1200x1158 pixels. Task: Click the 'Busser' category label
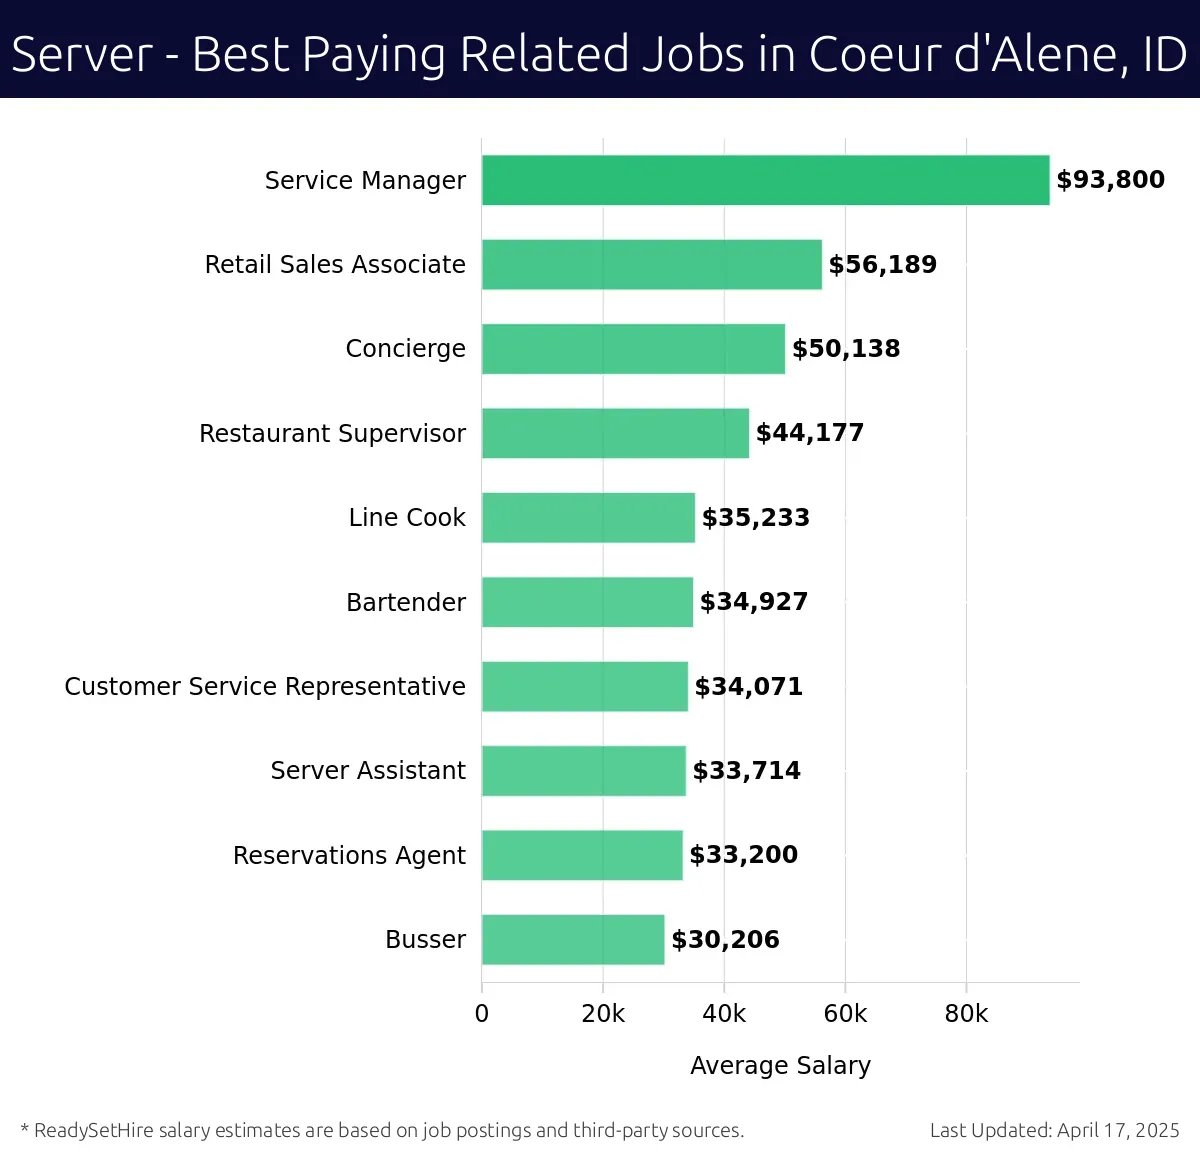(426, 940)
